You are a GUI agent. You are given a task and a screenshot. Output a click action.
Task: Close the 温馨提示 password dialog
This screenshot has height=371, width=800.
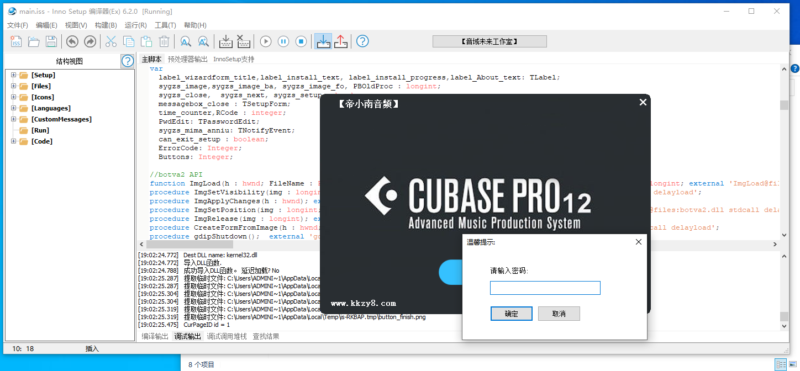point(638,242)
